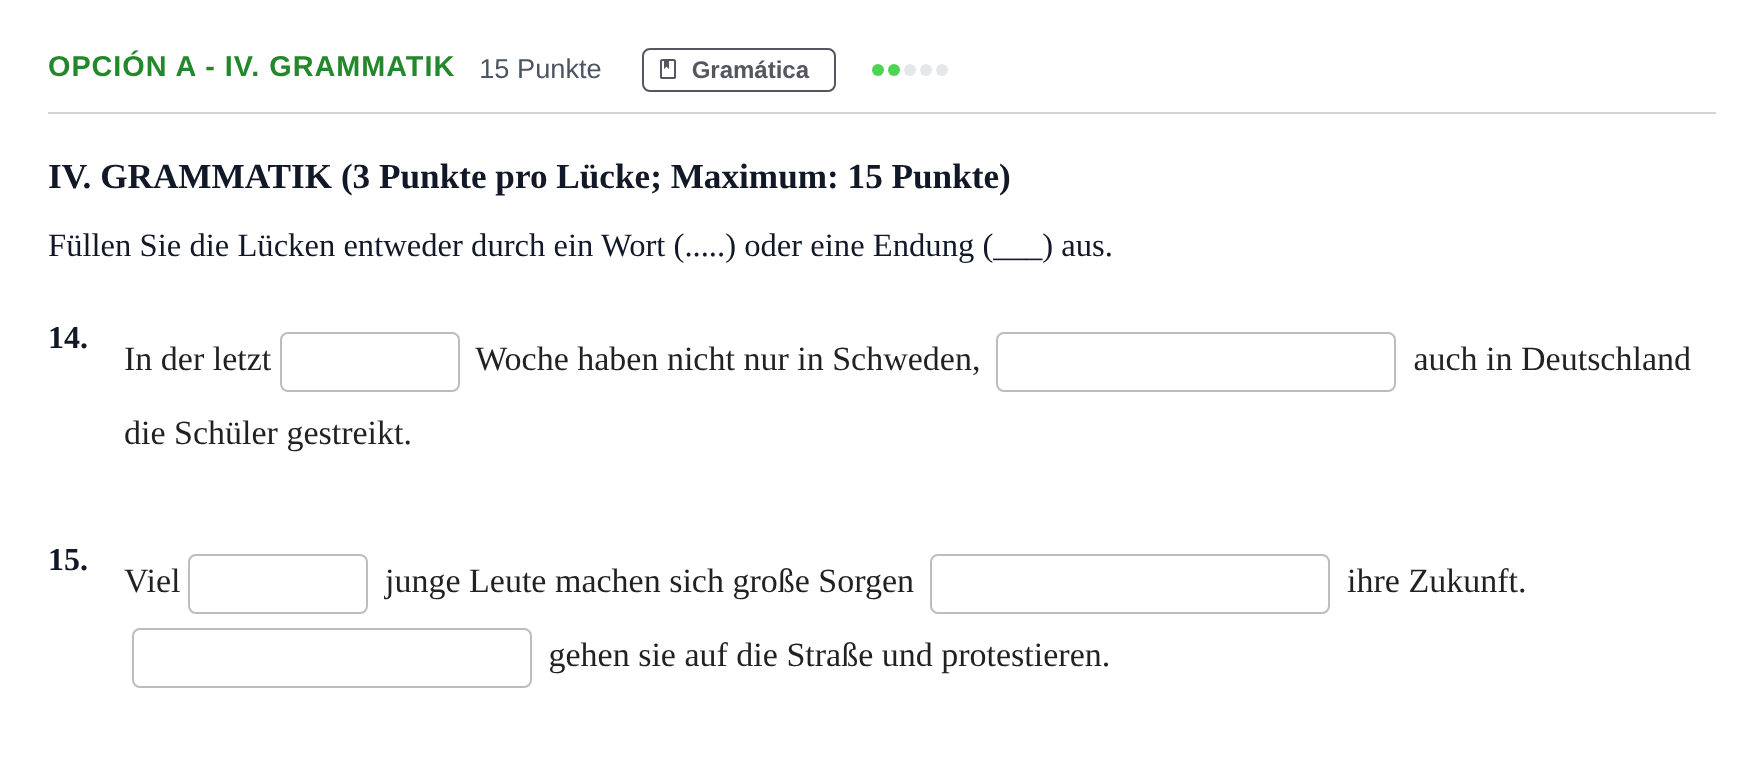Click the "Füllen Sie die Lücken" instruction
The width and height of the screenshot is (1764, 778).
coord(580,246)
